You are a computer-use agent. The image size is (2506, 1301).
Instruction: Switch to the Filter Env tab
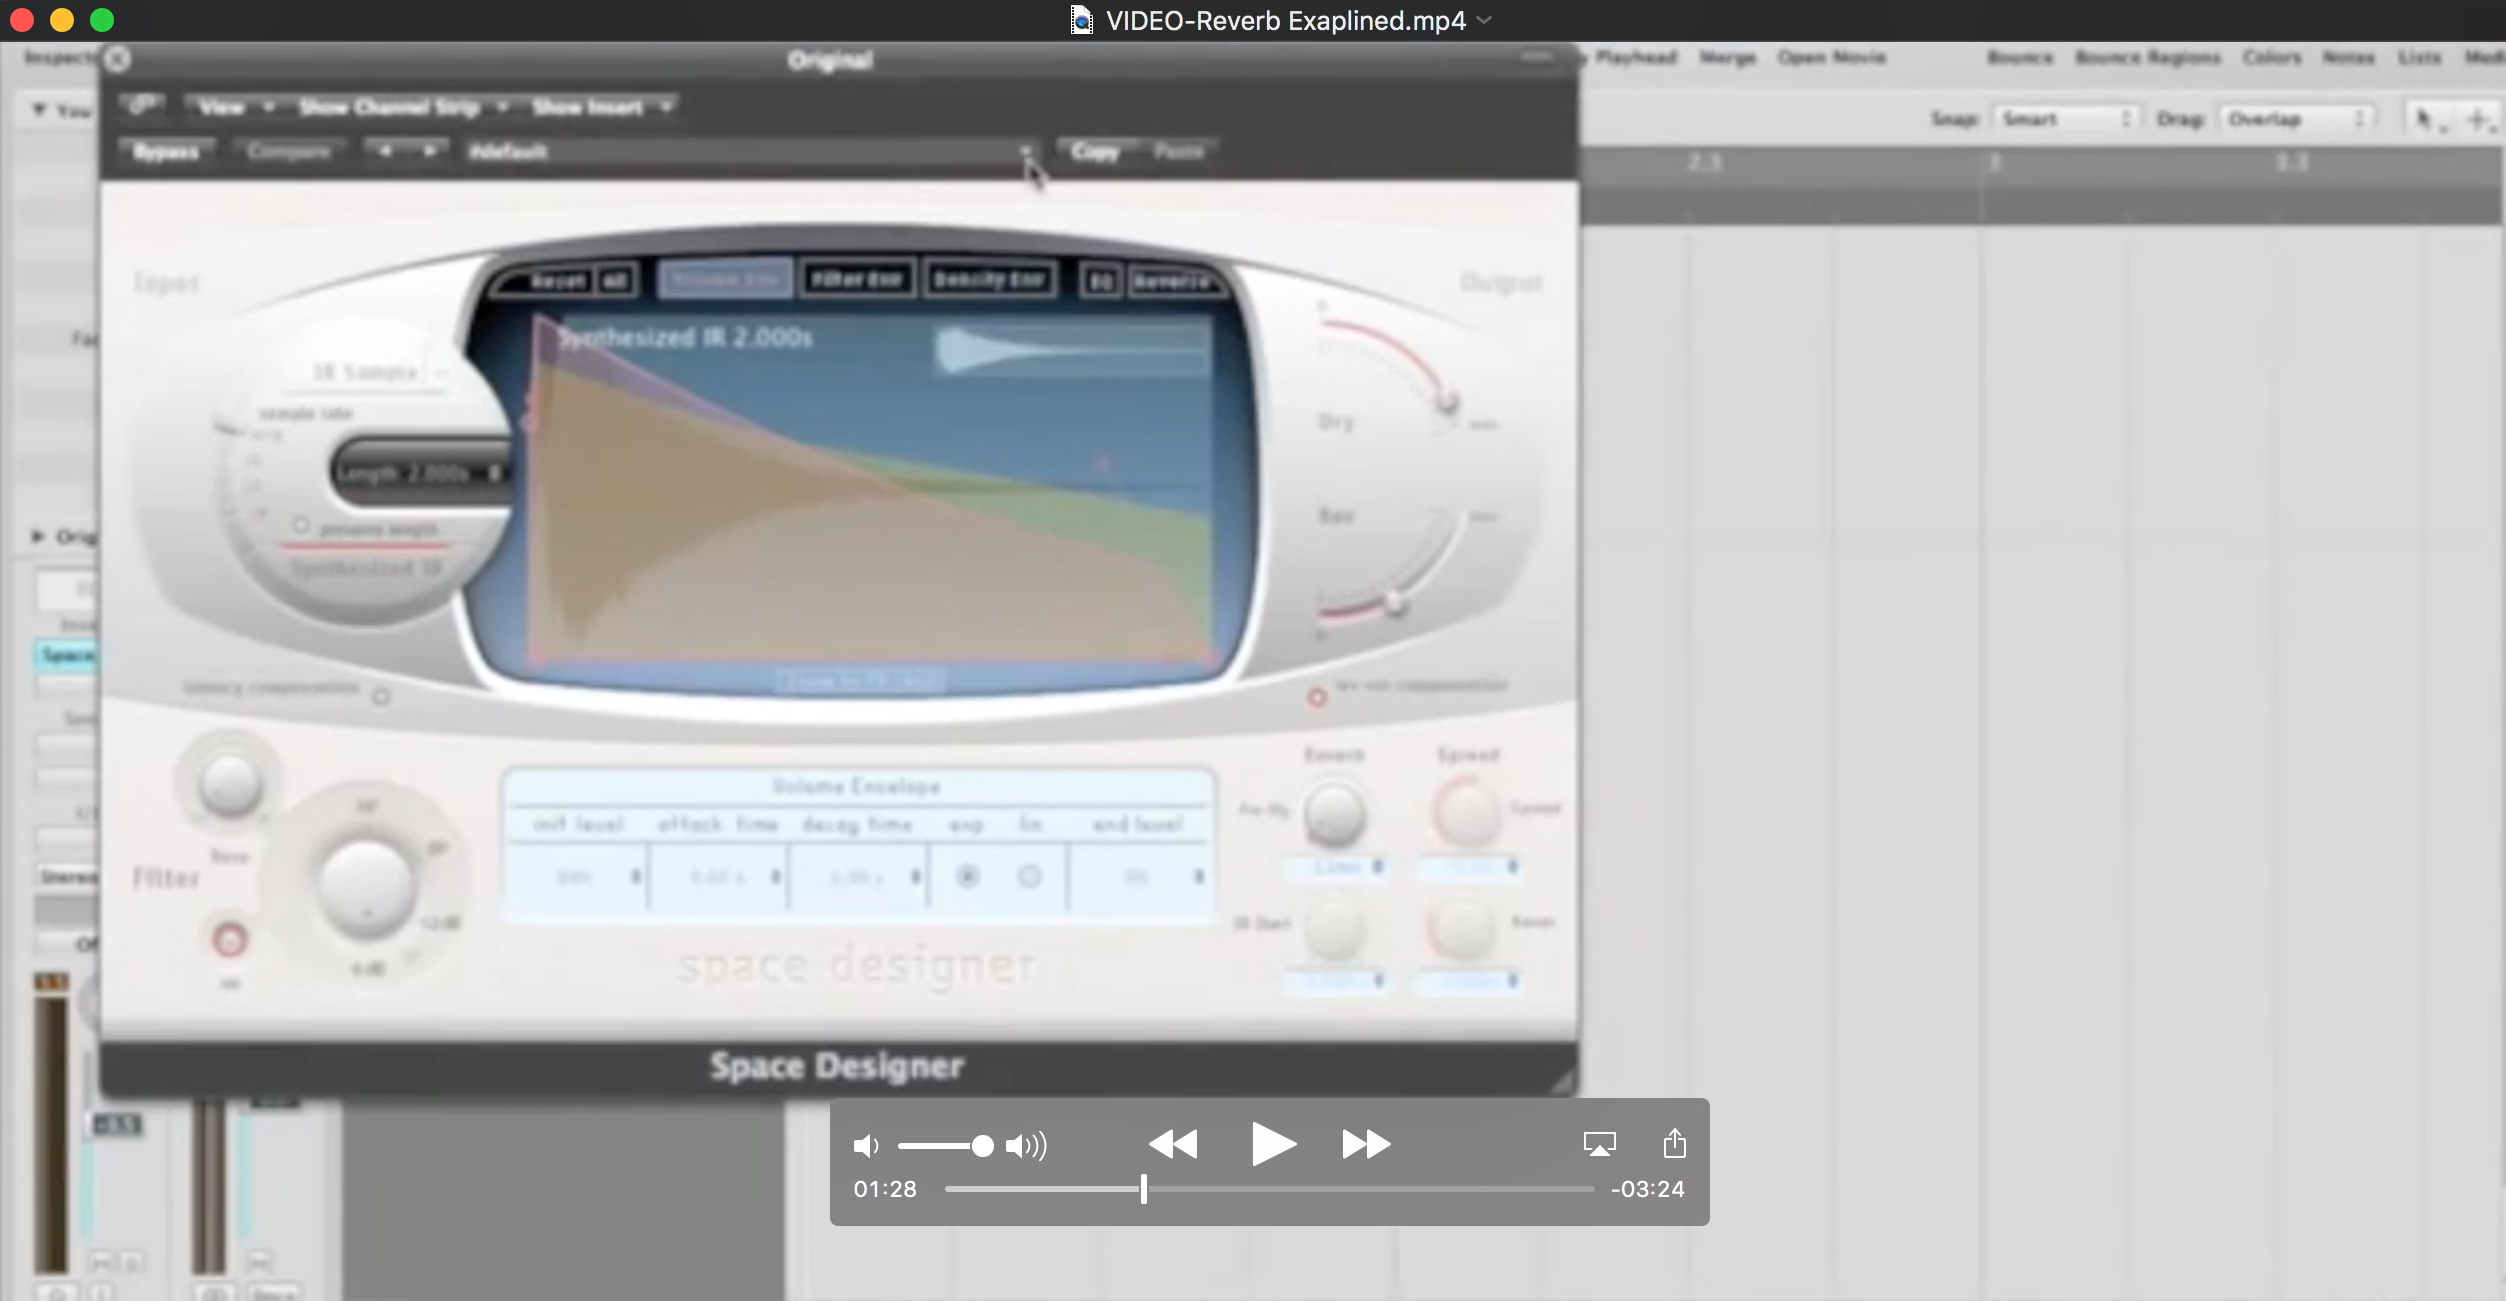[856, 278]
